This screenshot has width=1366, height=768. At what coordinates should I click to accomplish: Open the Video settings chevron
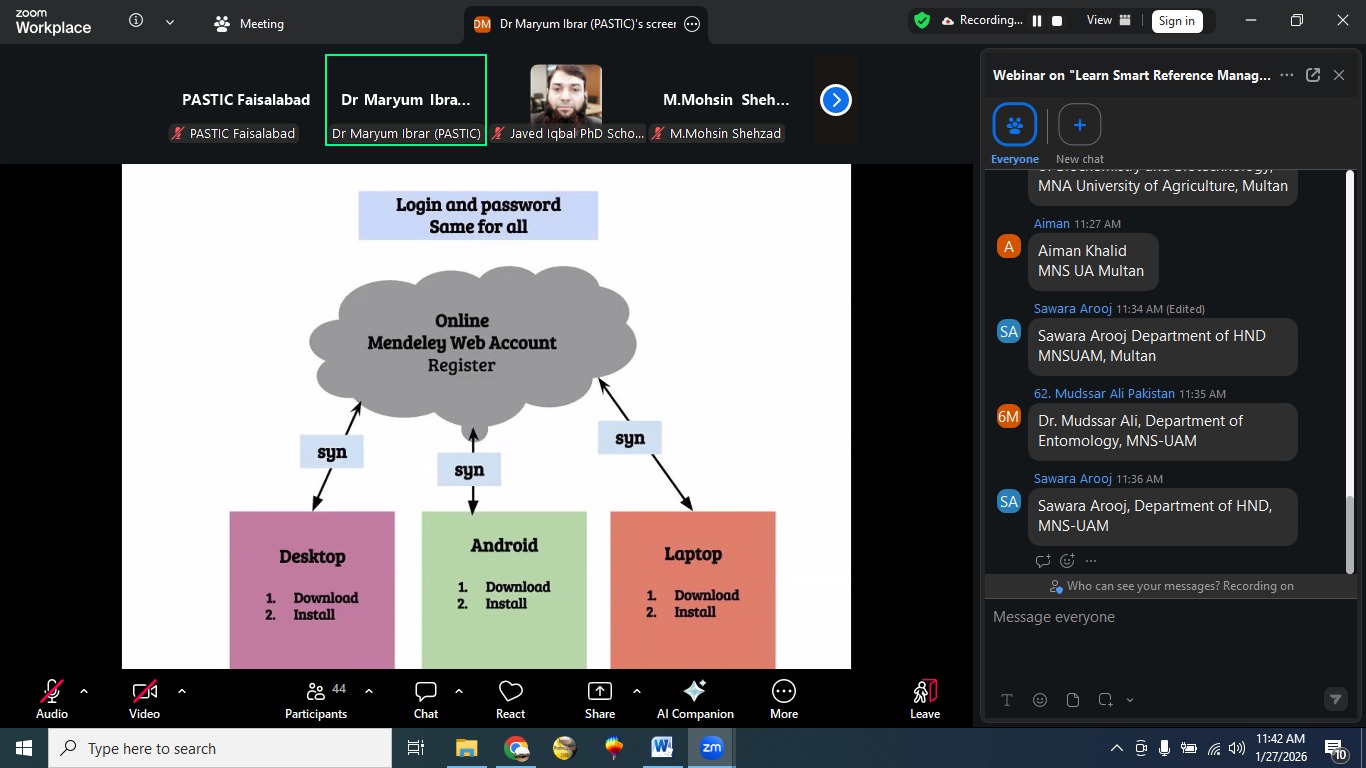click(x=182, y=690)
